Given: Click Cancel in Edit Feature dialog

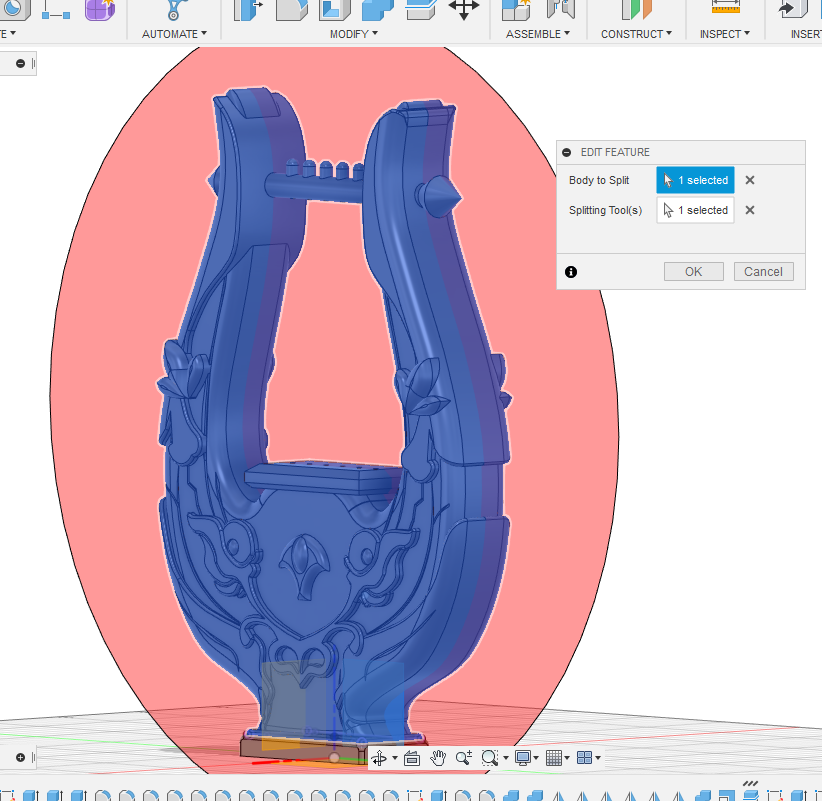Looking at the screenshot, I should pyautogui.click(x=763, y=272).
